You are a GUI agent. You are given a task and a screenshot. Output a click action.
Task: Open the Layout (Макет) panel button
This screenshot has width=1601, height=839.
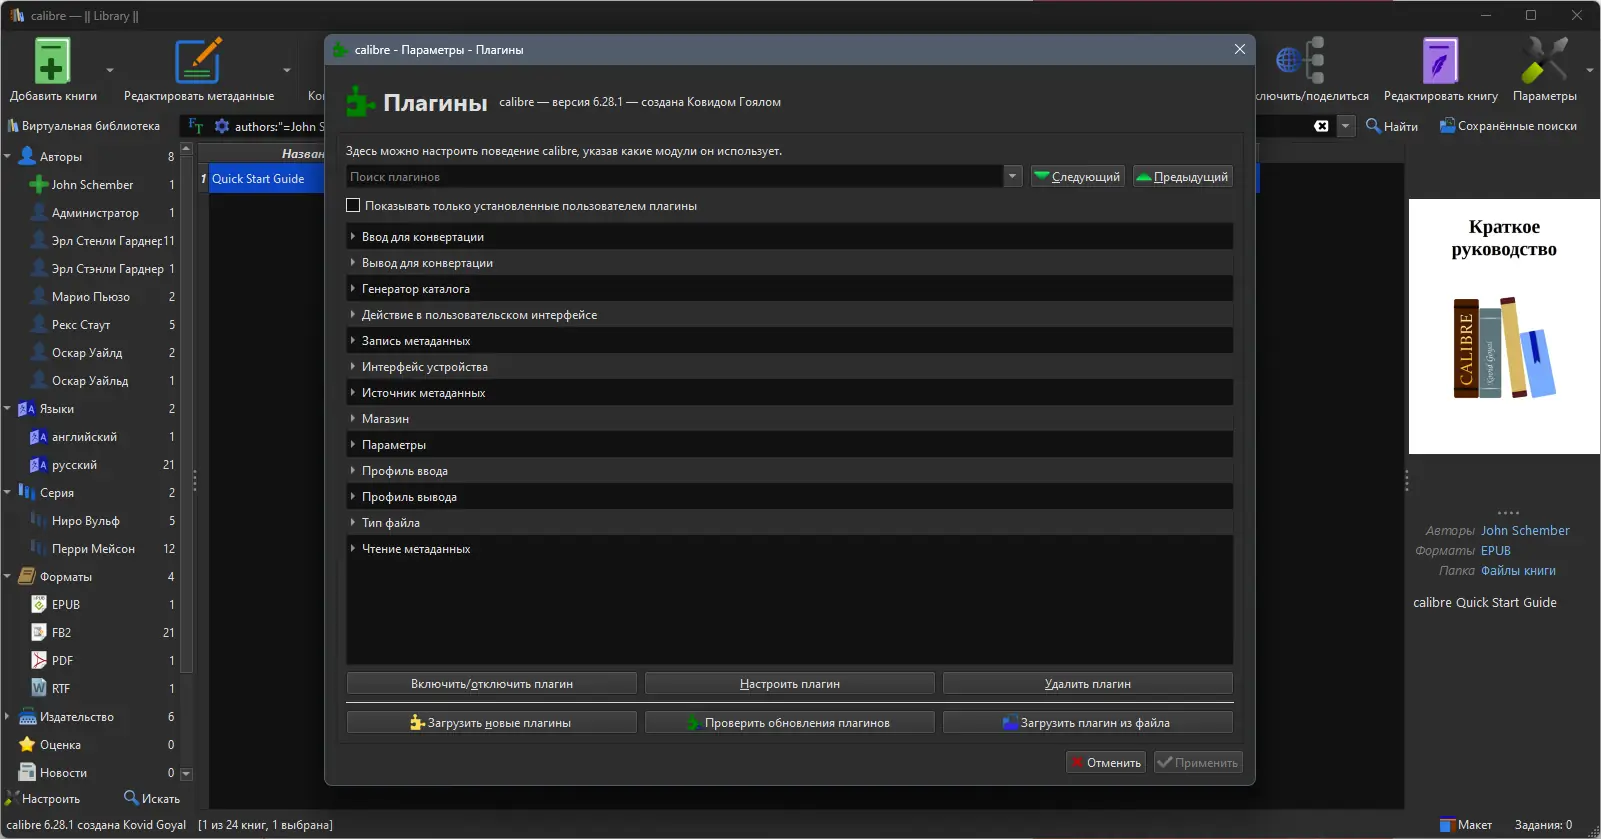[x=1466, y=825]
